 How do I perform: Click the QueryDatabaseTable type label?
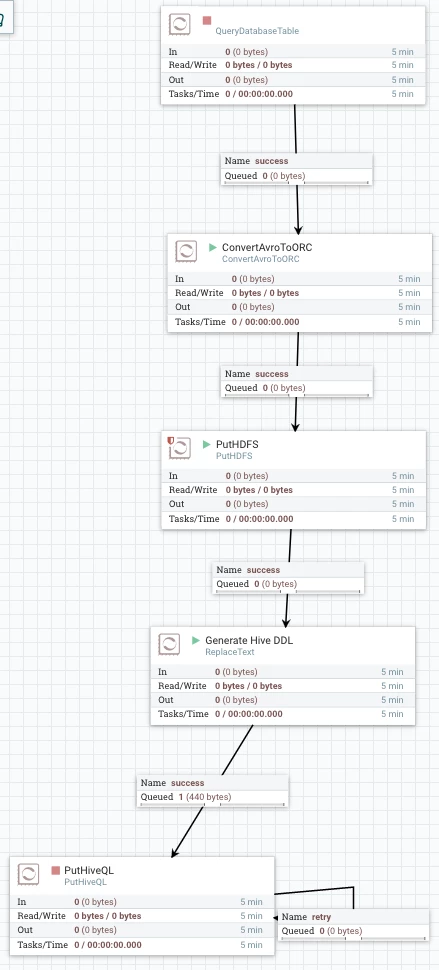point(257,31)
